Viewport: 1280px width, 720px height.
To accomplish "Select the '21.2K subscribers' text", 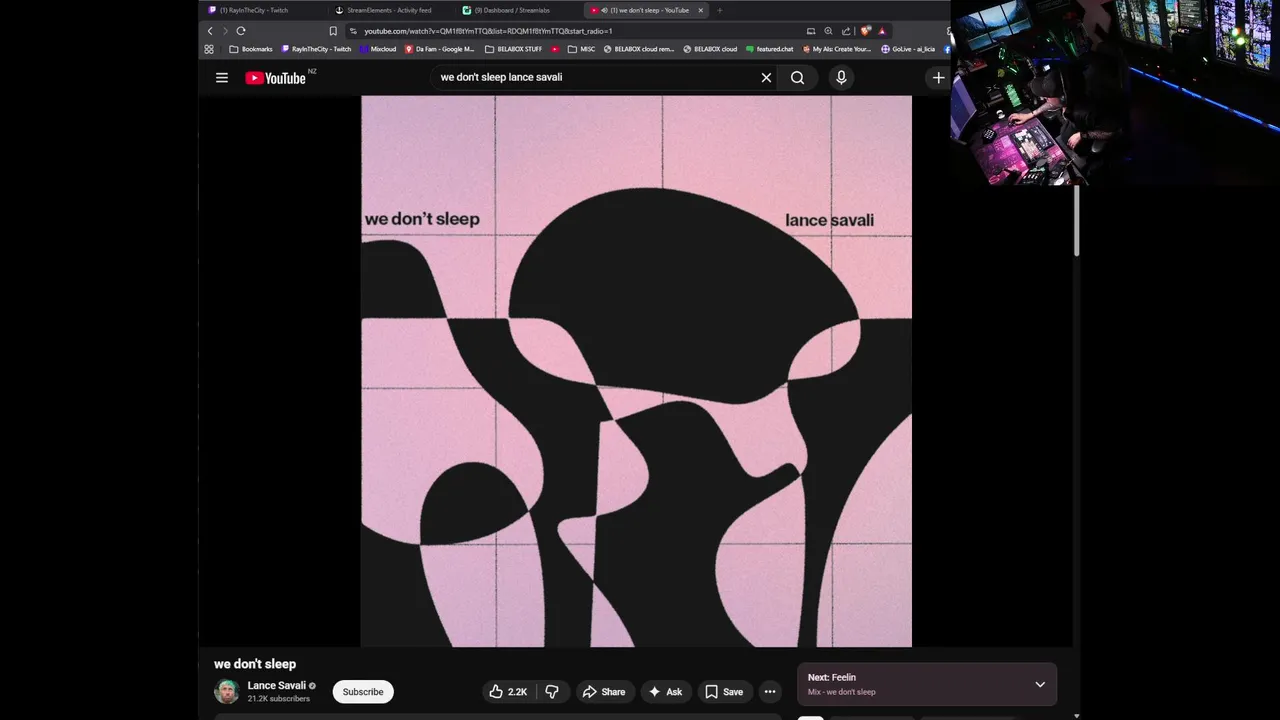I will point(279,699).
